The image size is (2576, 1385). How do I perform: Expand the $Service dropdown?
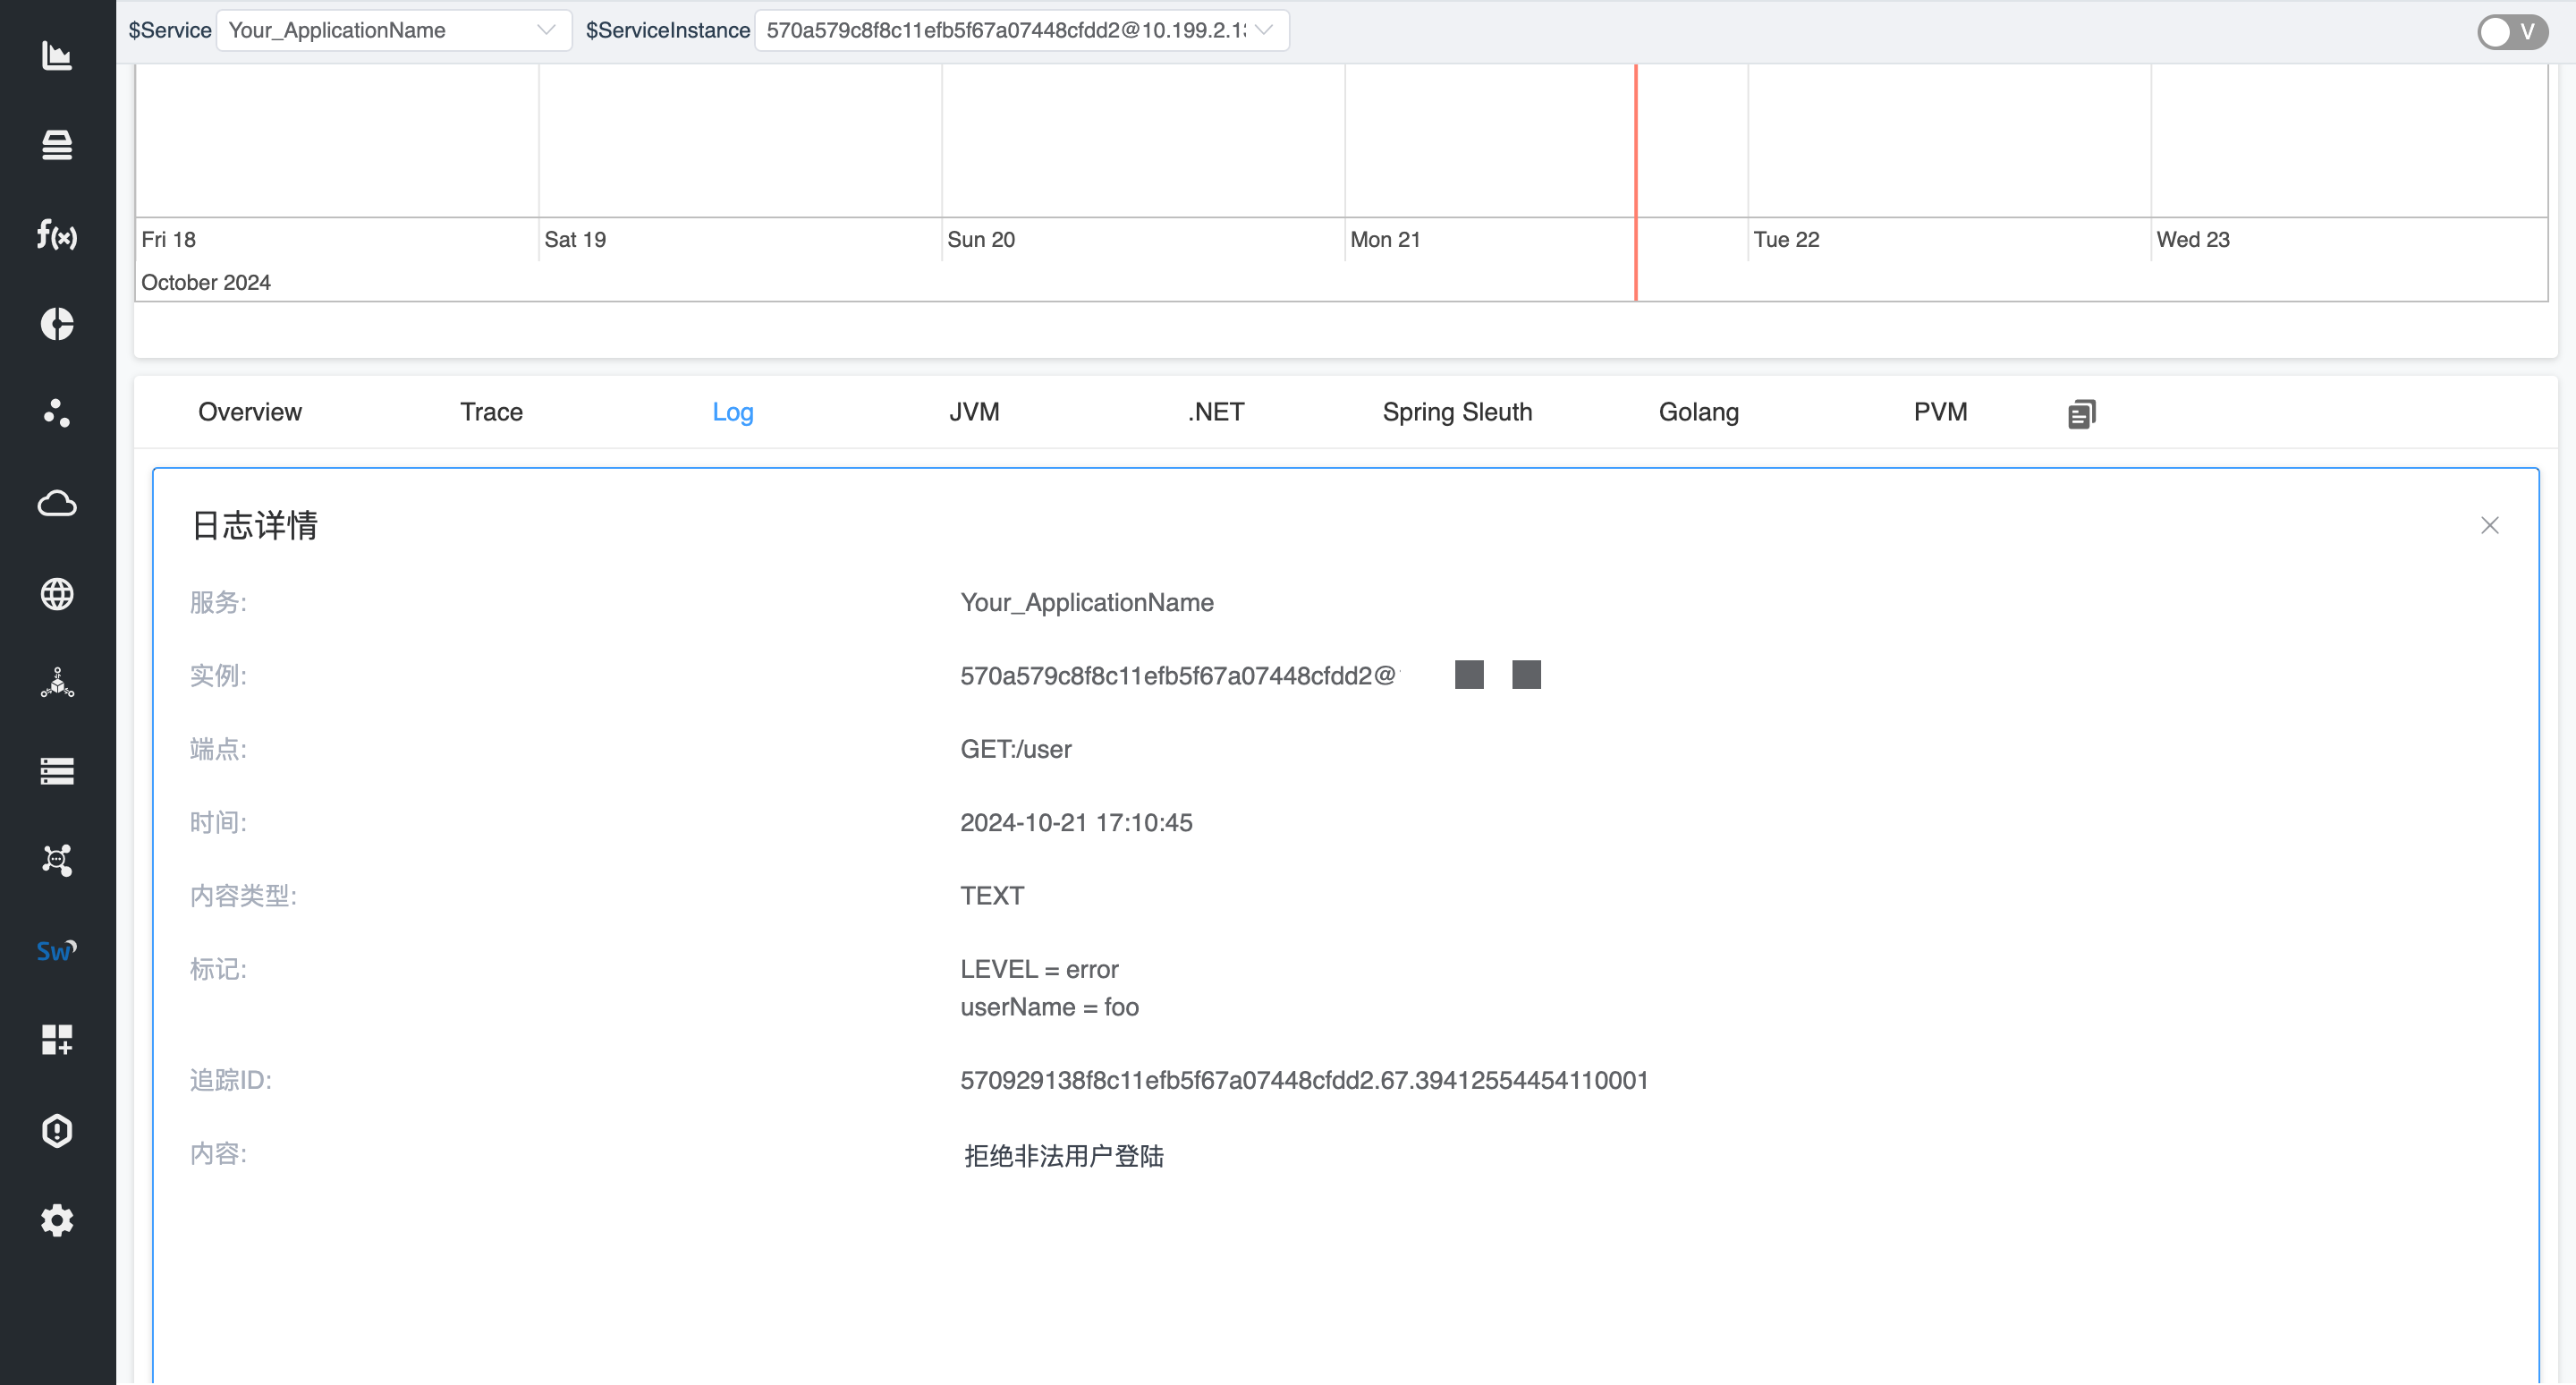[x=394, y=30]
